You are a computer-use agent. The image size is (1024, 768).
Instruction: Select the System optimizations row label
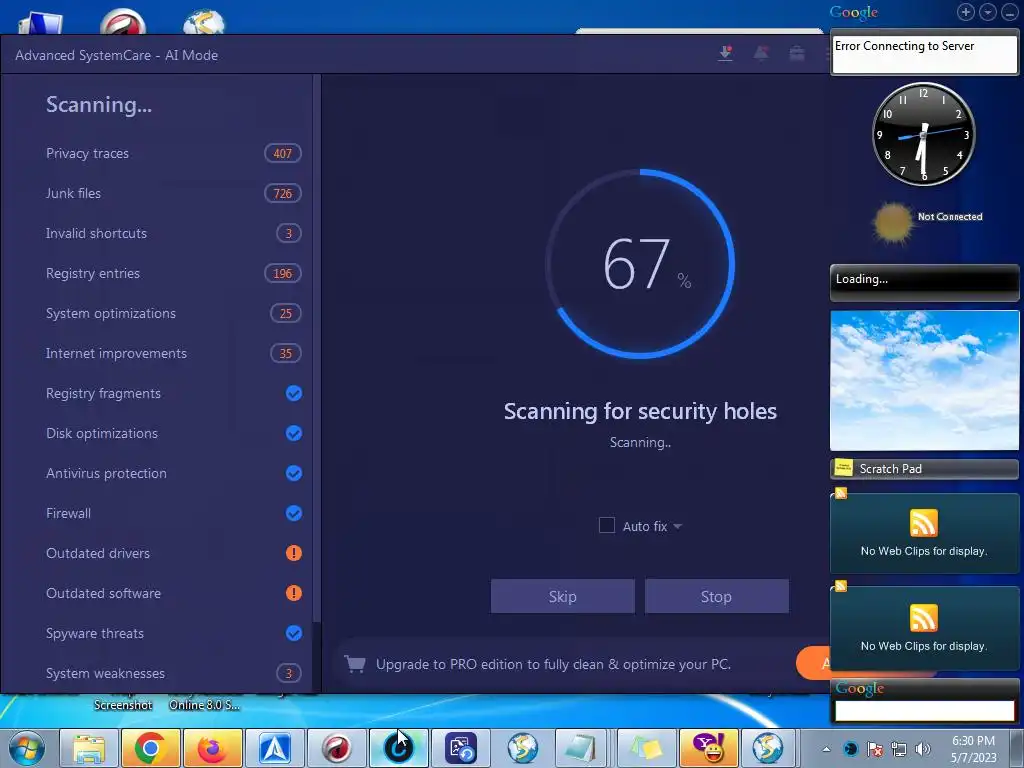(x=110, y=313)
